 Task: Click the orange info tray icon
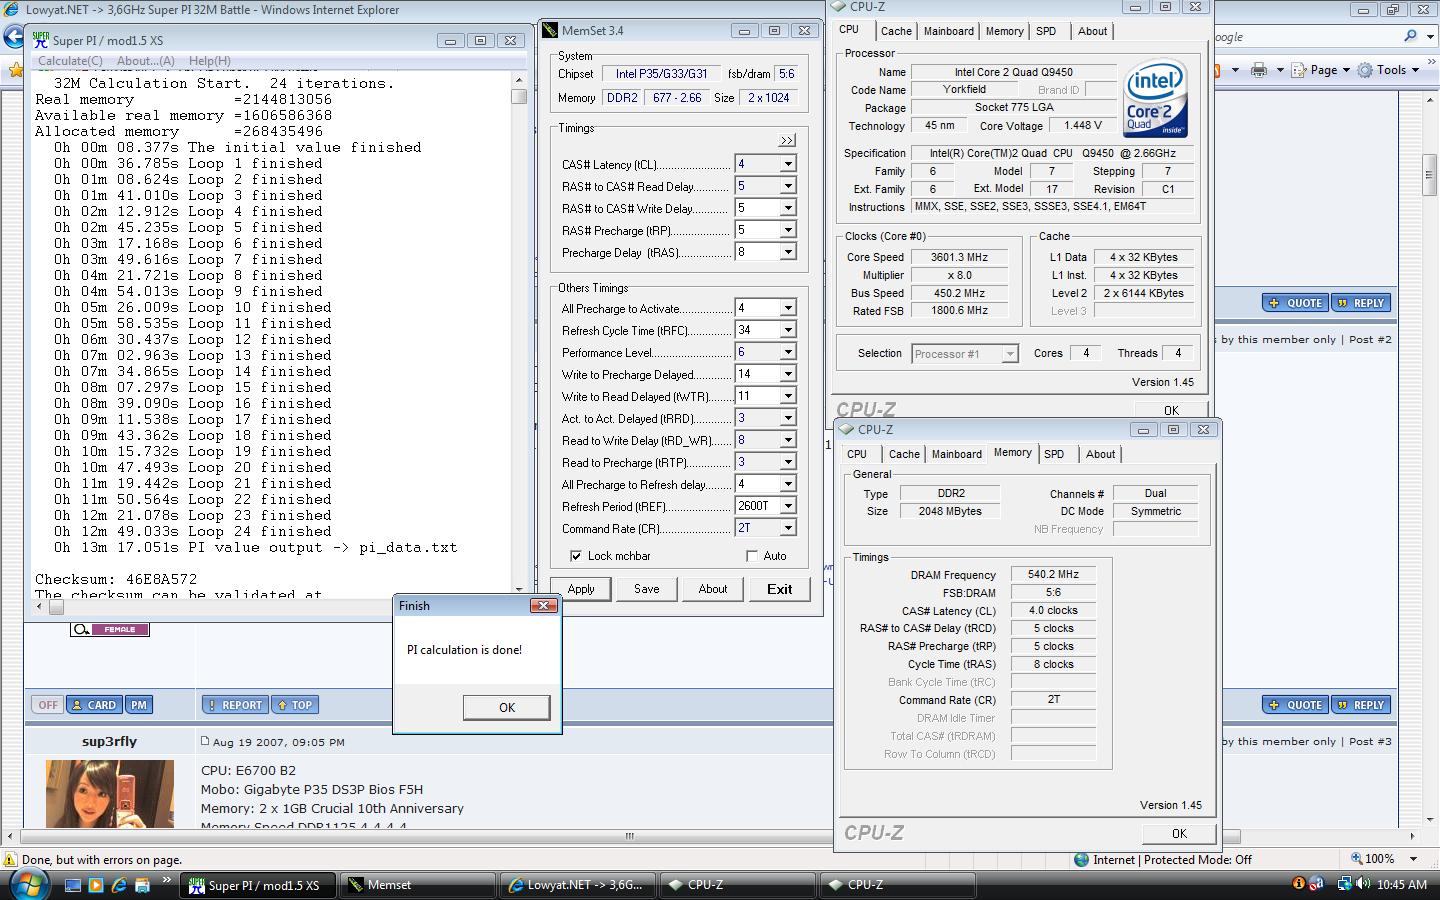coord(1299,884)
